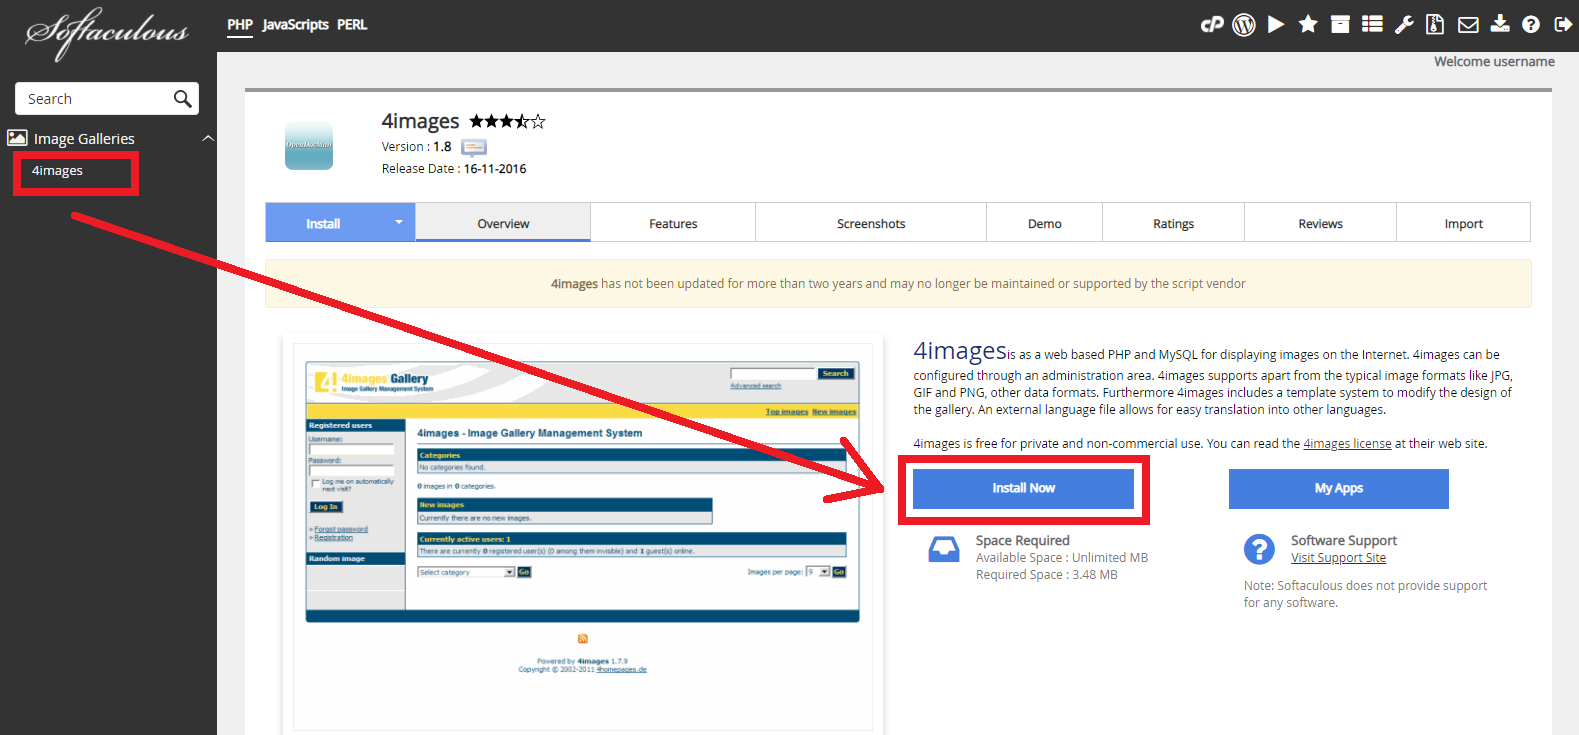Click the logout arrow icon

point(1563,25)
